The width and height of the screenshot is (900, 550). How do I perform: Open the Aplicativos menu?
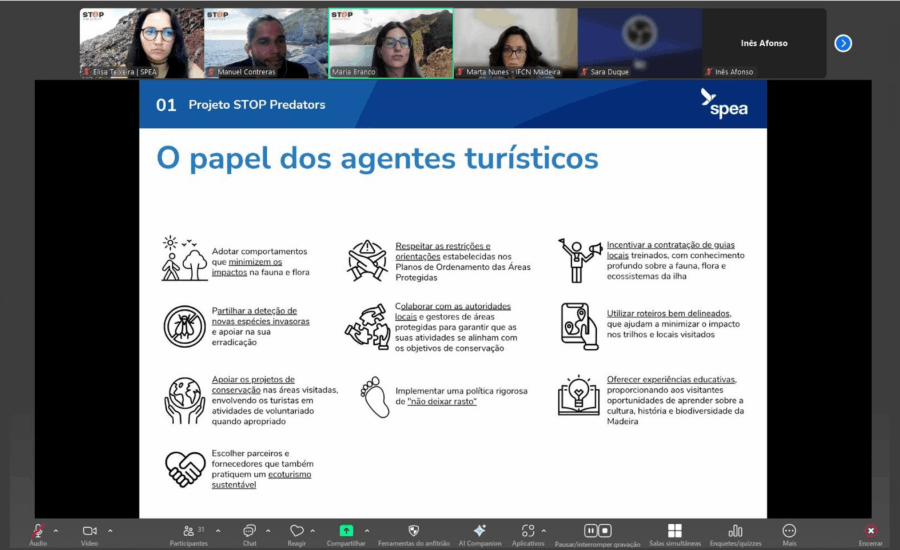pyautogui.click(x=528, y=531)
